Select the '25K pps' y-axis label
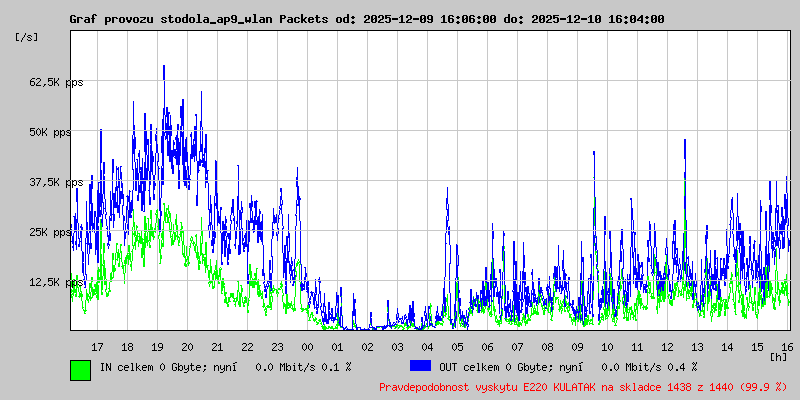This screenshot has height=400, width=800. pos(51,232)
